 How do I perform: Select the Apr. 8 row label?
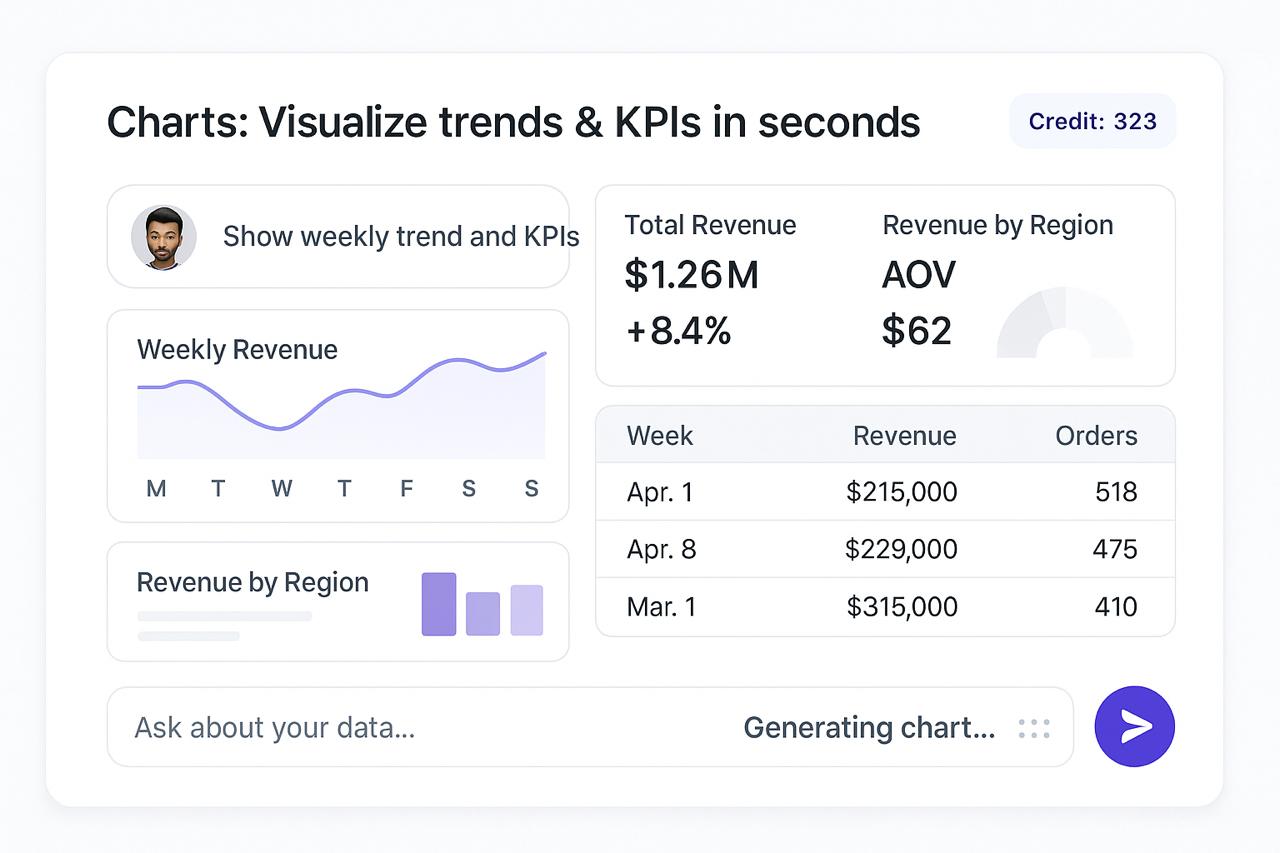[x=661, y=549]
